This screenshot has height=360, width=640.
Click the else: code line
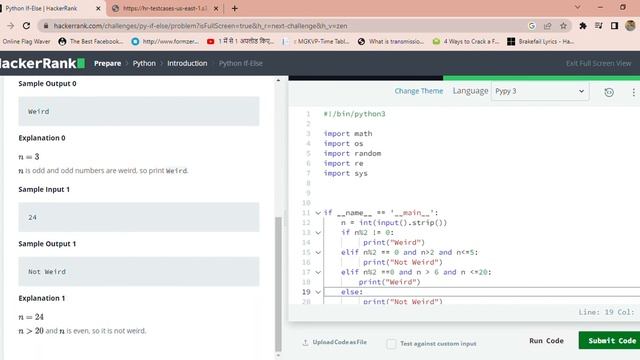tap(352, 292)
